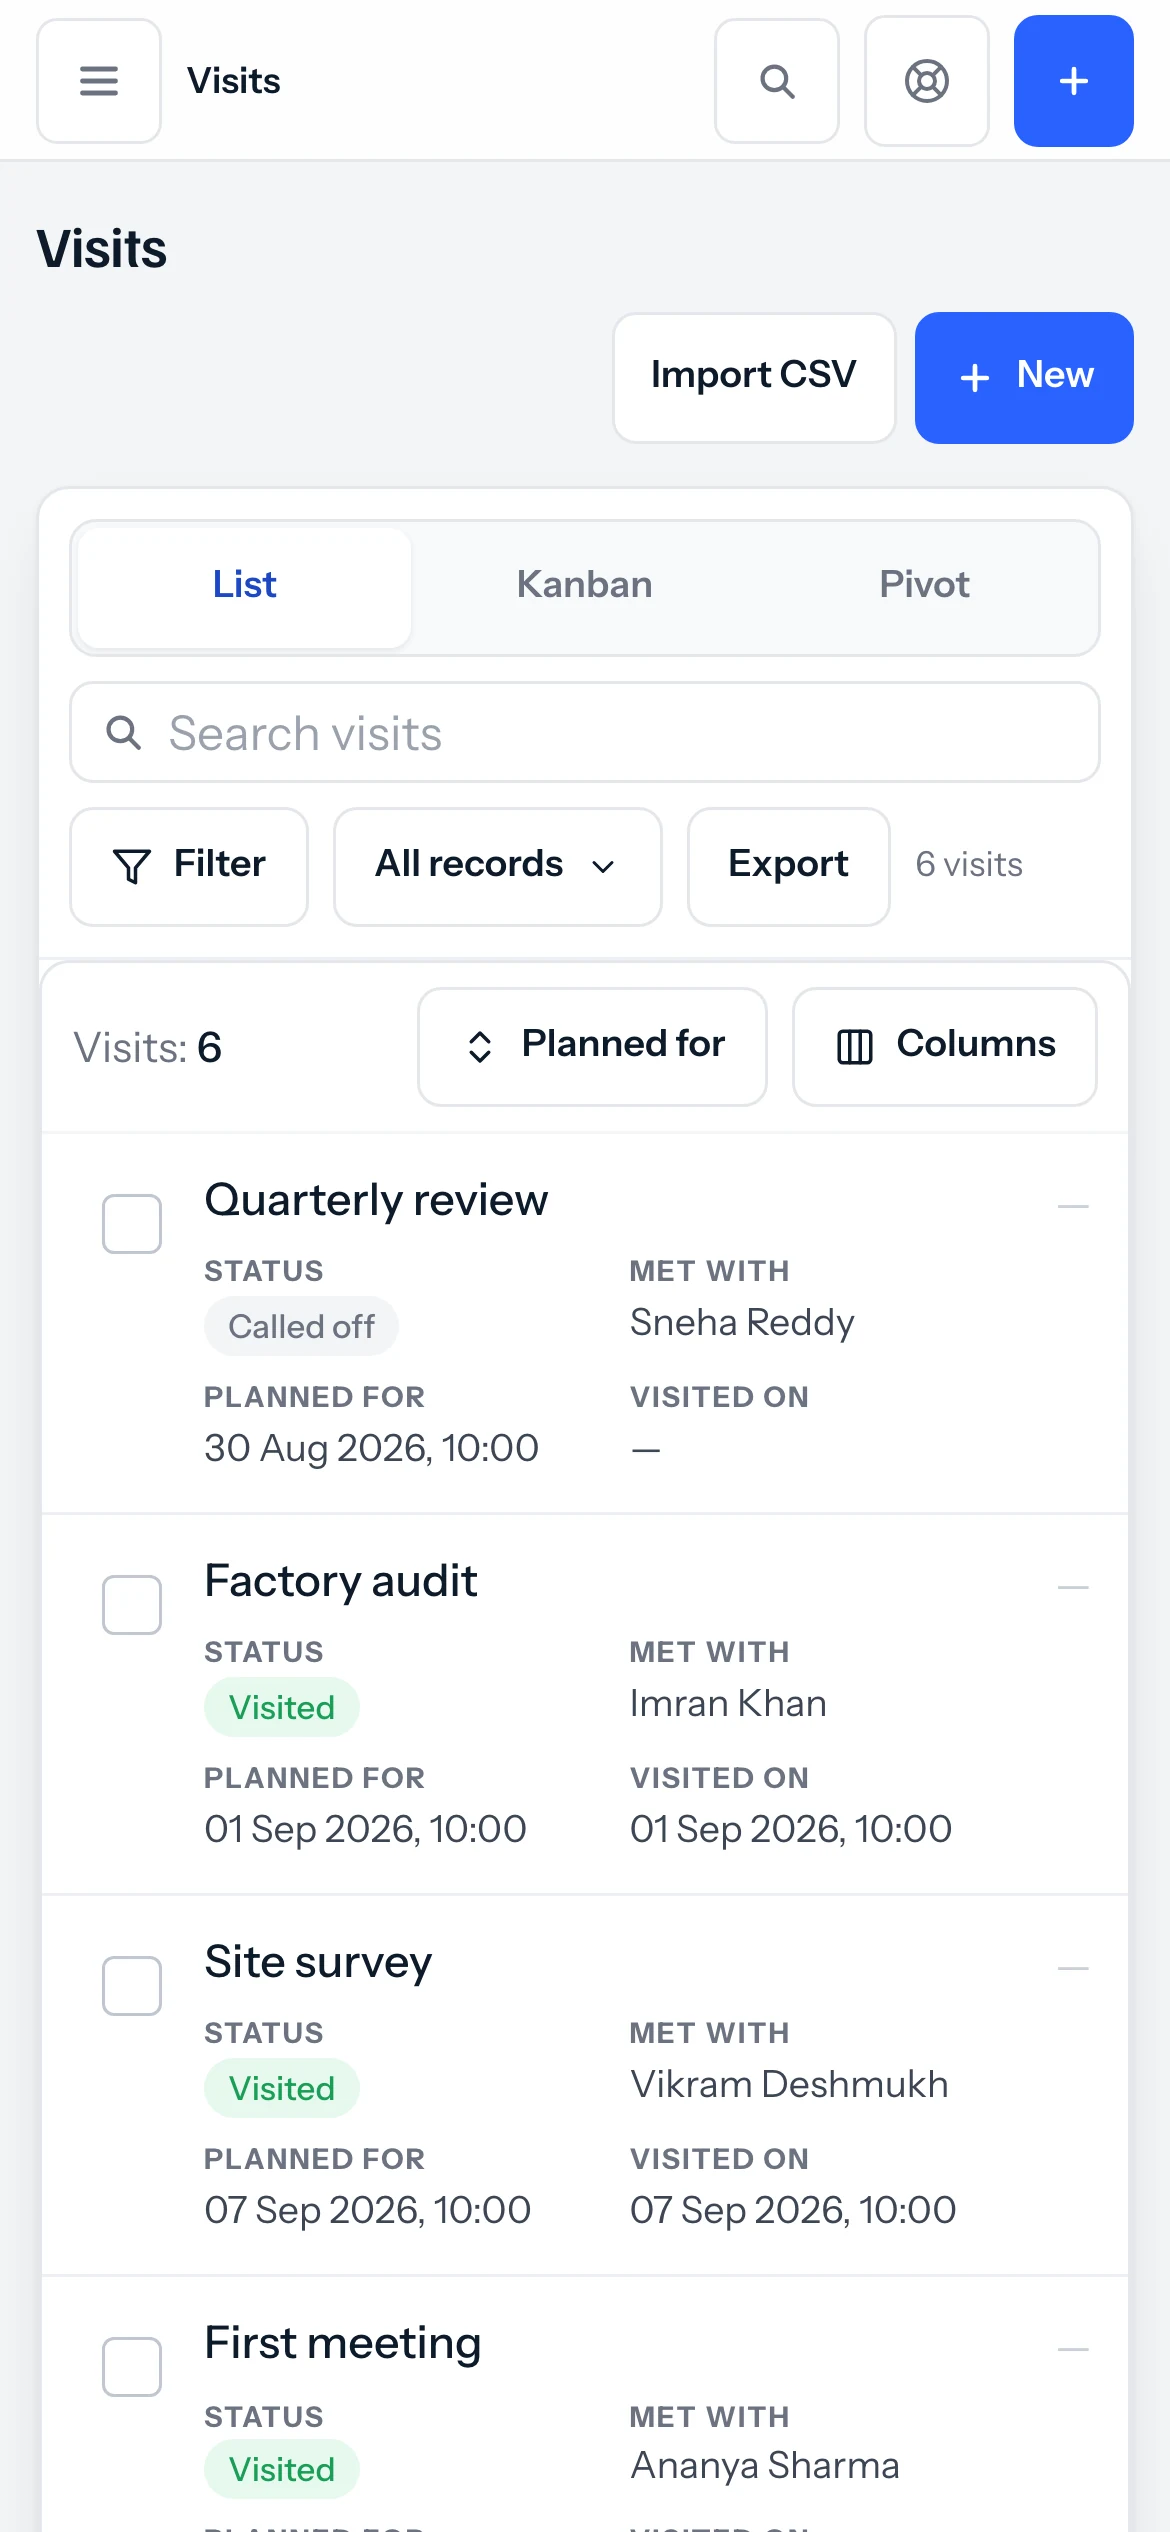Open the Columns chooser
This screenshot has width=1170, height=2532.
pyautogui.click(x=945, y=1046)
